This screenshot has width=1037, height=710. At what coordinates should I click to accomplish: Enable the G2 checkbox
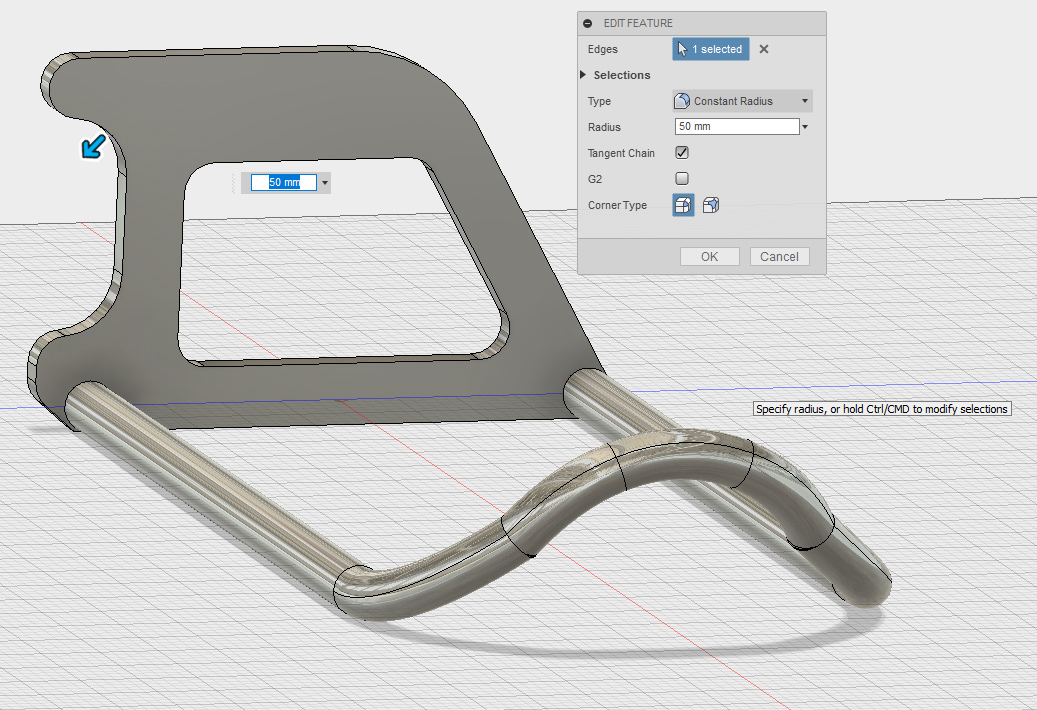[x=682, y=179]
